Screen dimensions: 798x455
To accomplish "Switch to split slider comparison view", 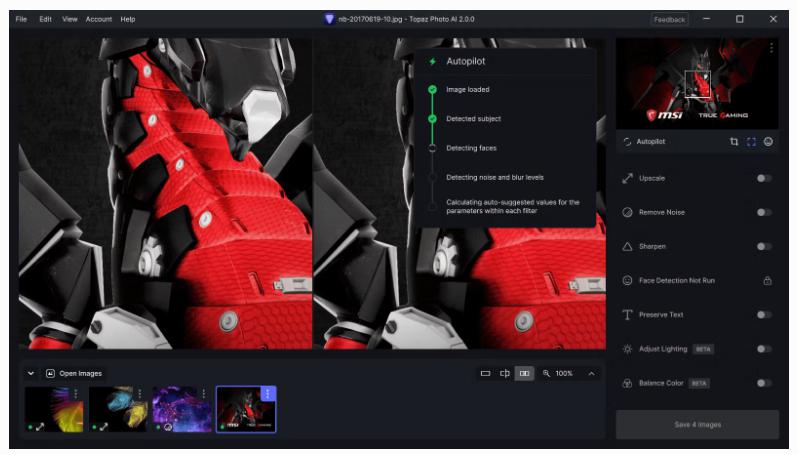I will pos(505,373).
